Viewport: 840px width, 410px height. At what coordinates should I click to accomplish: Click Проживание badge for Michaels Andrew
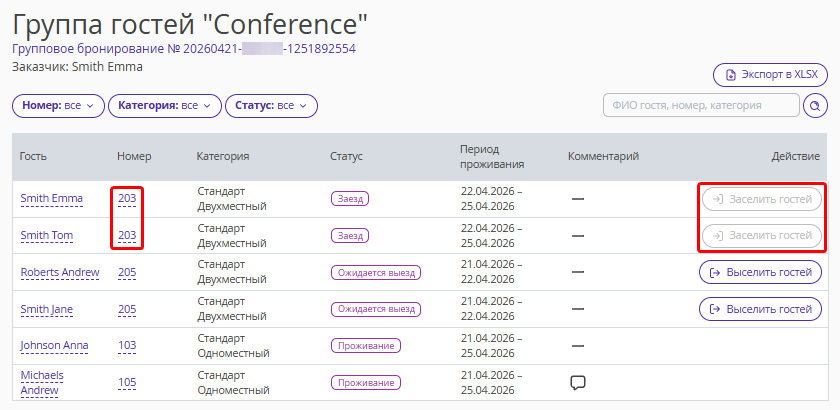click(x=366, y=383)
